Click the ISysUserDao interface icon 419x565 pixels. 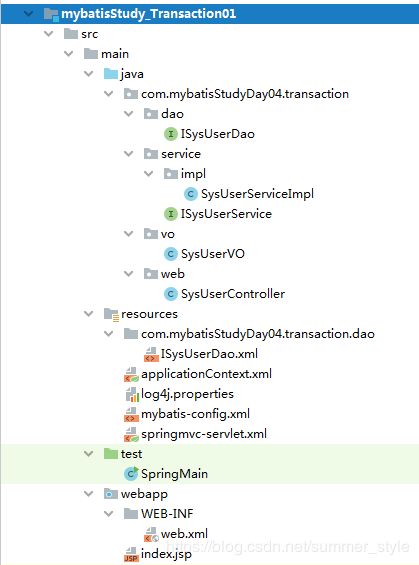coord(171,134)
